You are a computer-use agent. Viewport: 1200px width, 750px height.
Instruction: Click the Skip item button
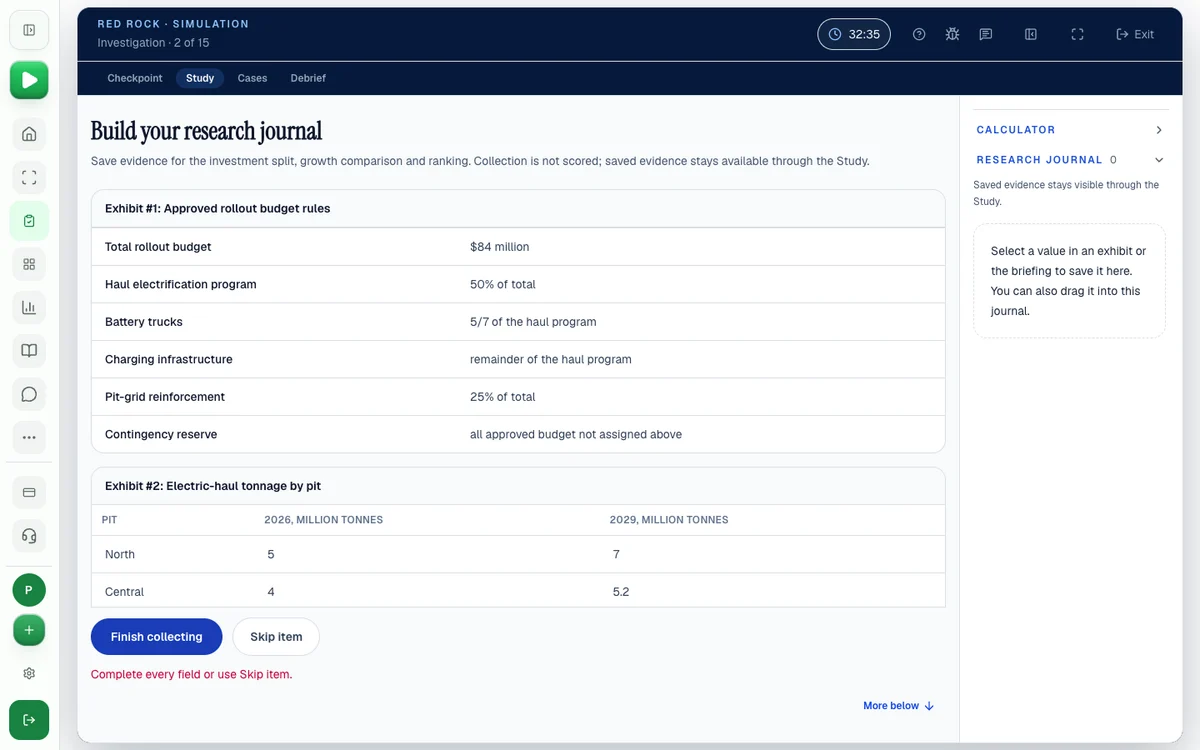click(276, 637)
